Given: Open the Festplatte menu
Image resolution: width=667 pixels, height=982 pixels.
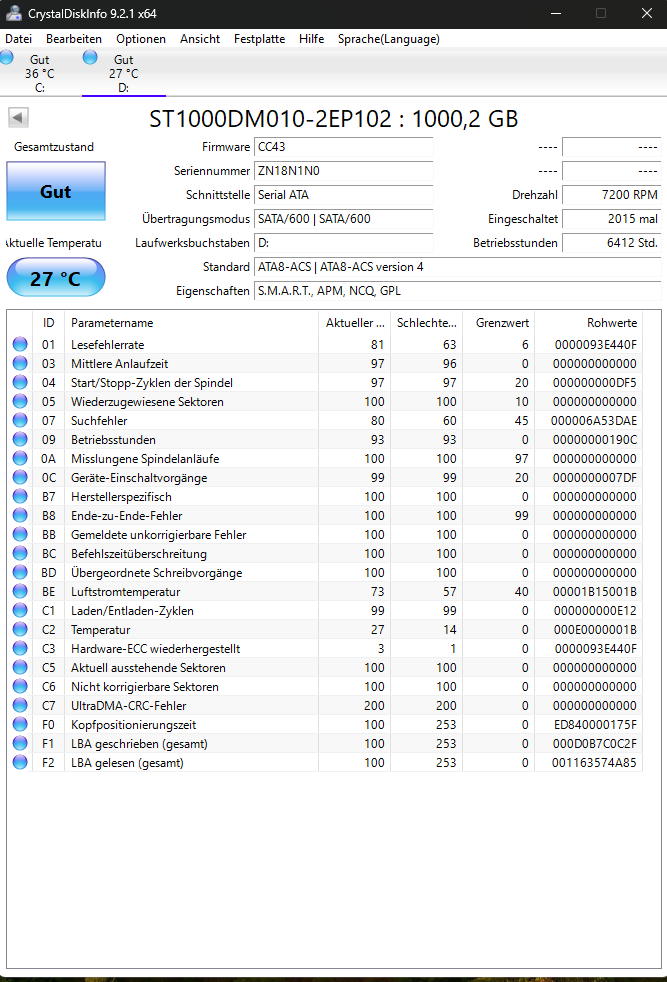Looking at the screenshot, I should point(259,39).
